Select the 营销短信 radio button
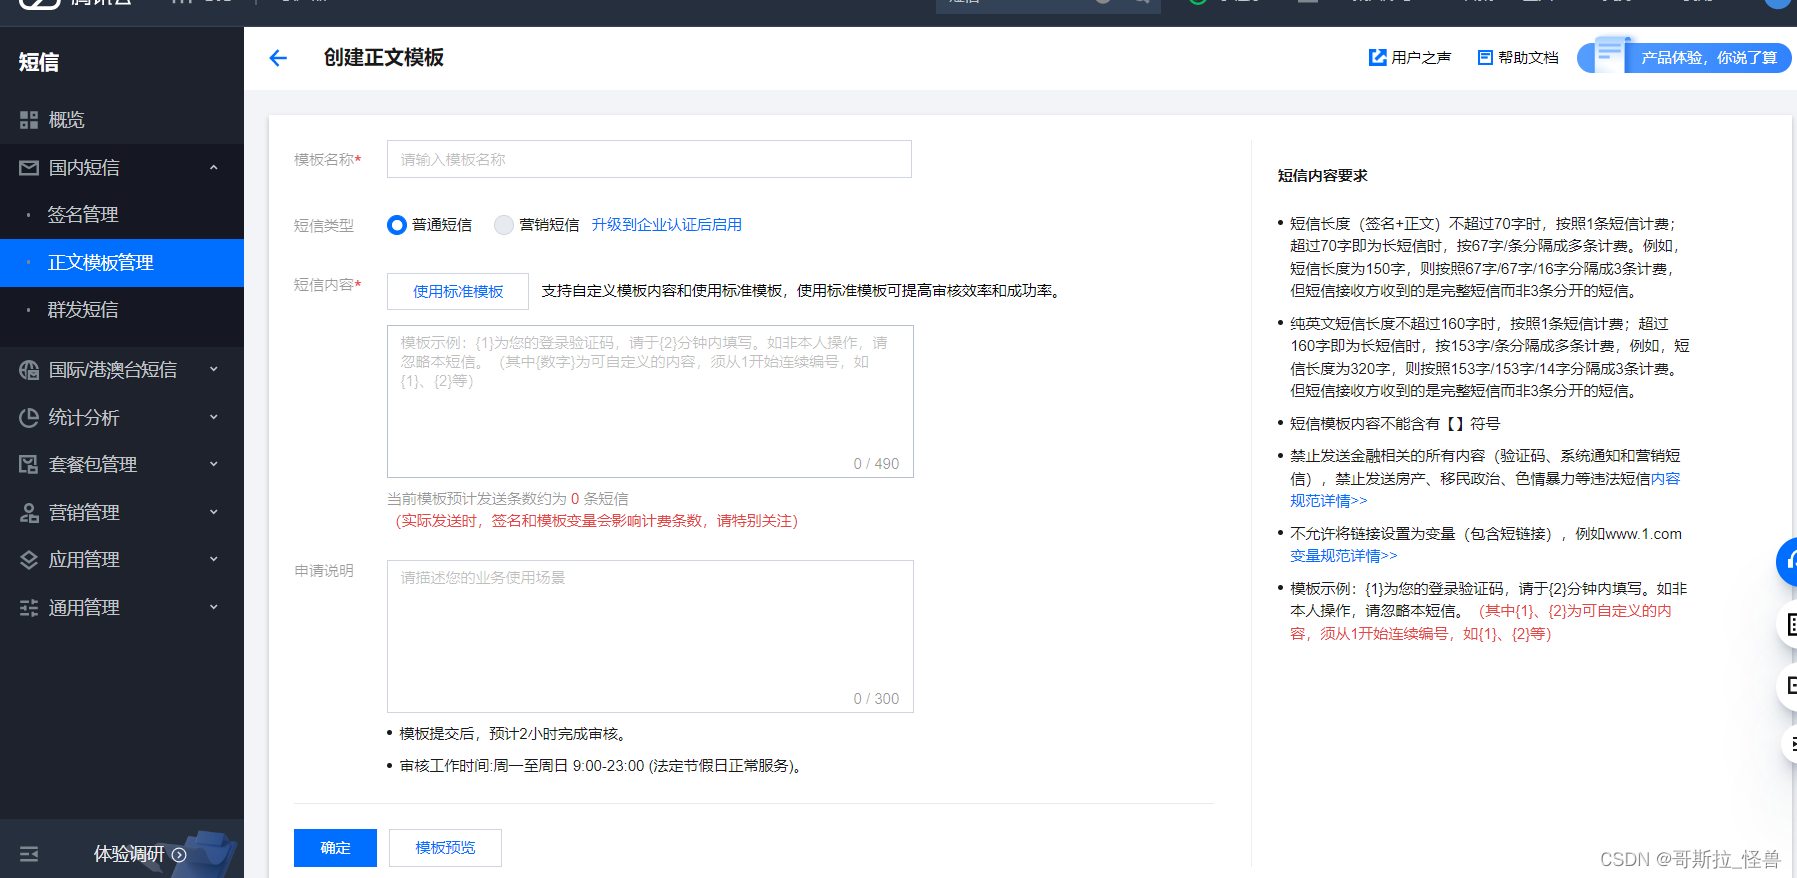Image resolution: width=1797 pixels, height=878 pixels. [x=504, y=225]
